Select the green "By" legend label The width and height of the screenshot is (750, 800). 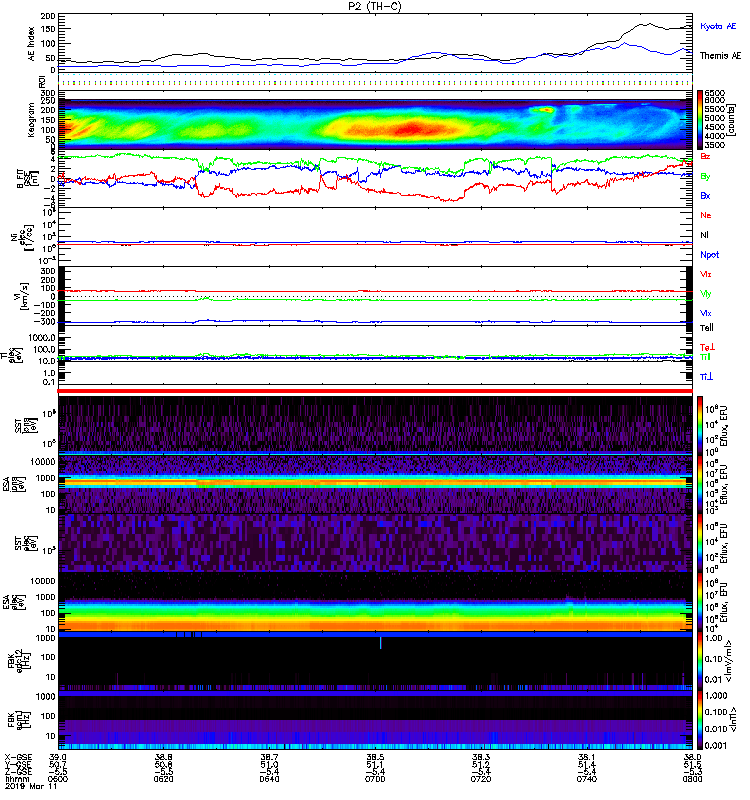tap(705, 177)
